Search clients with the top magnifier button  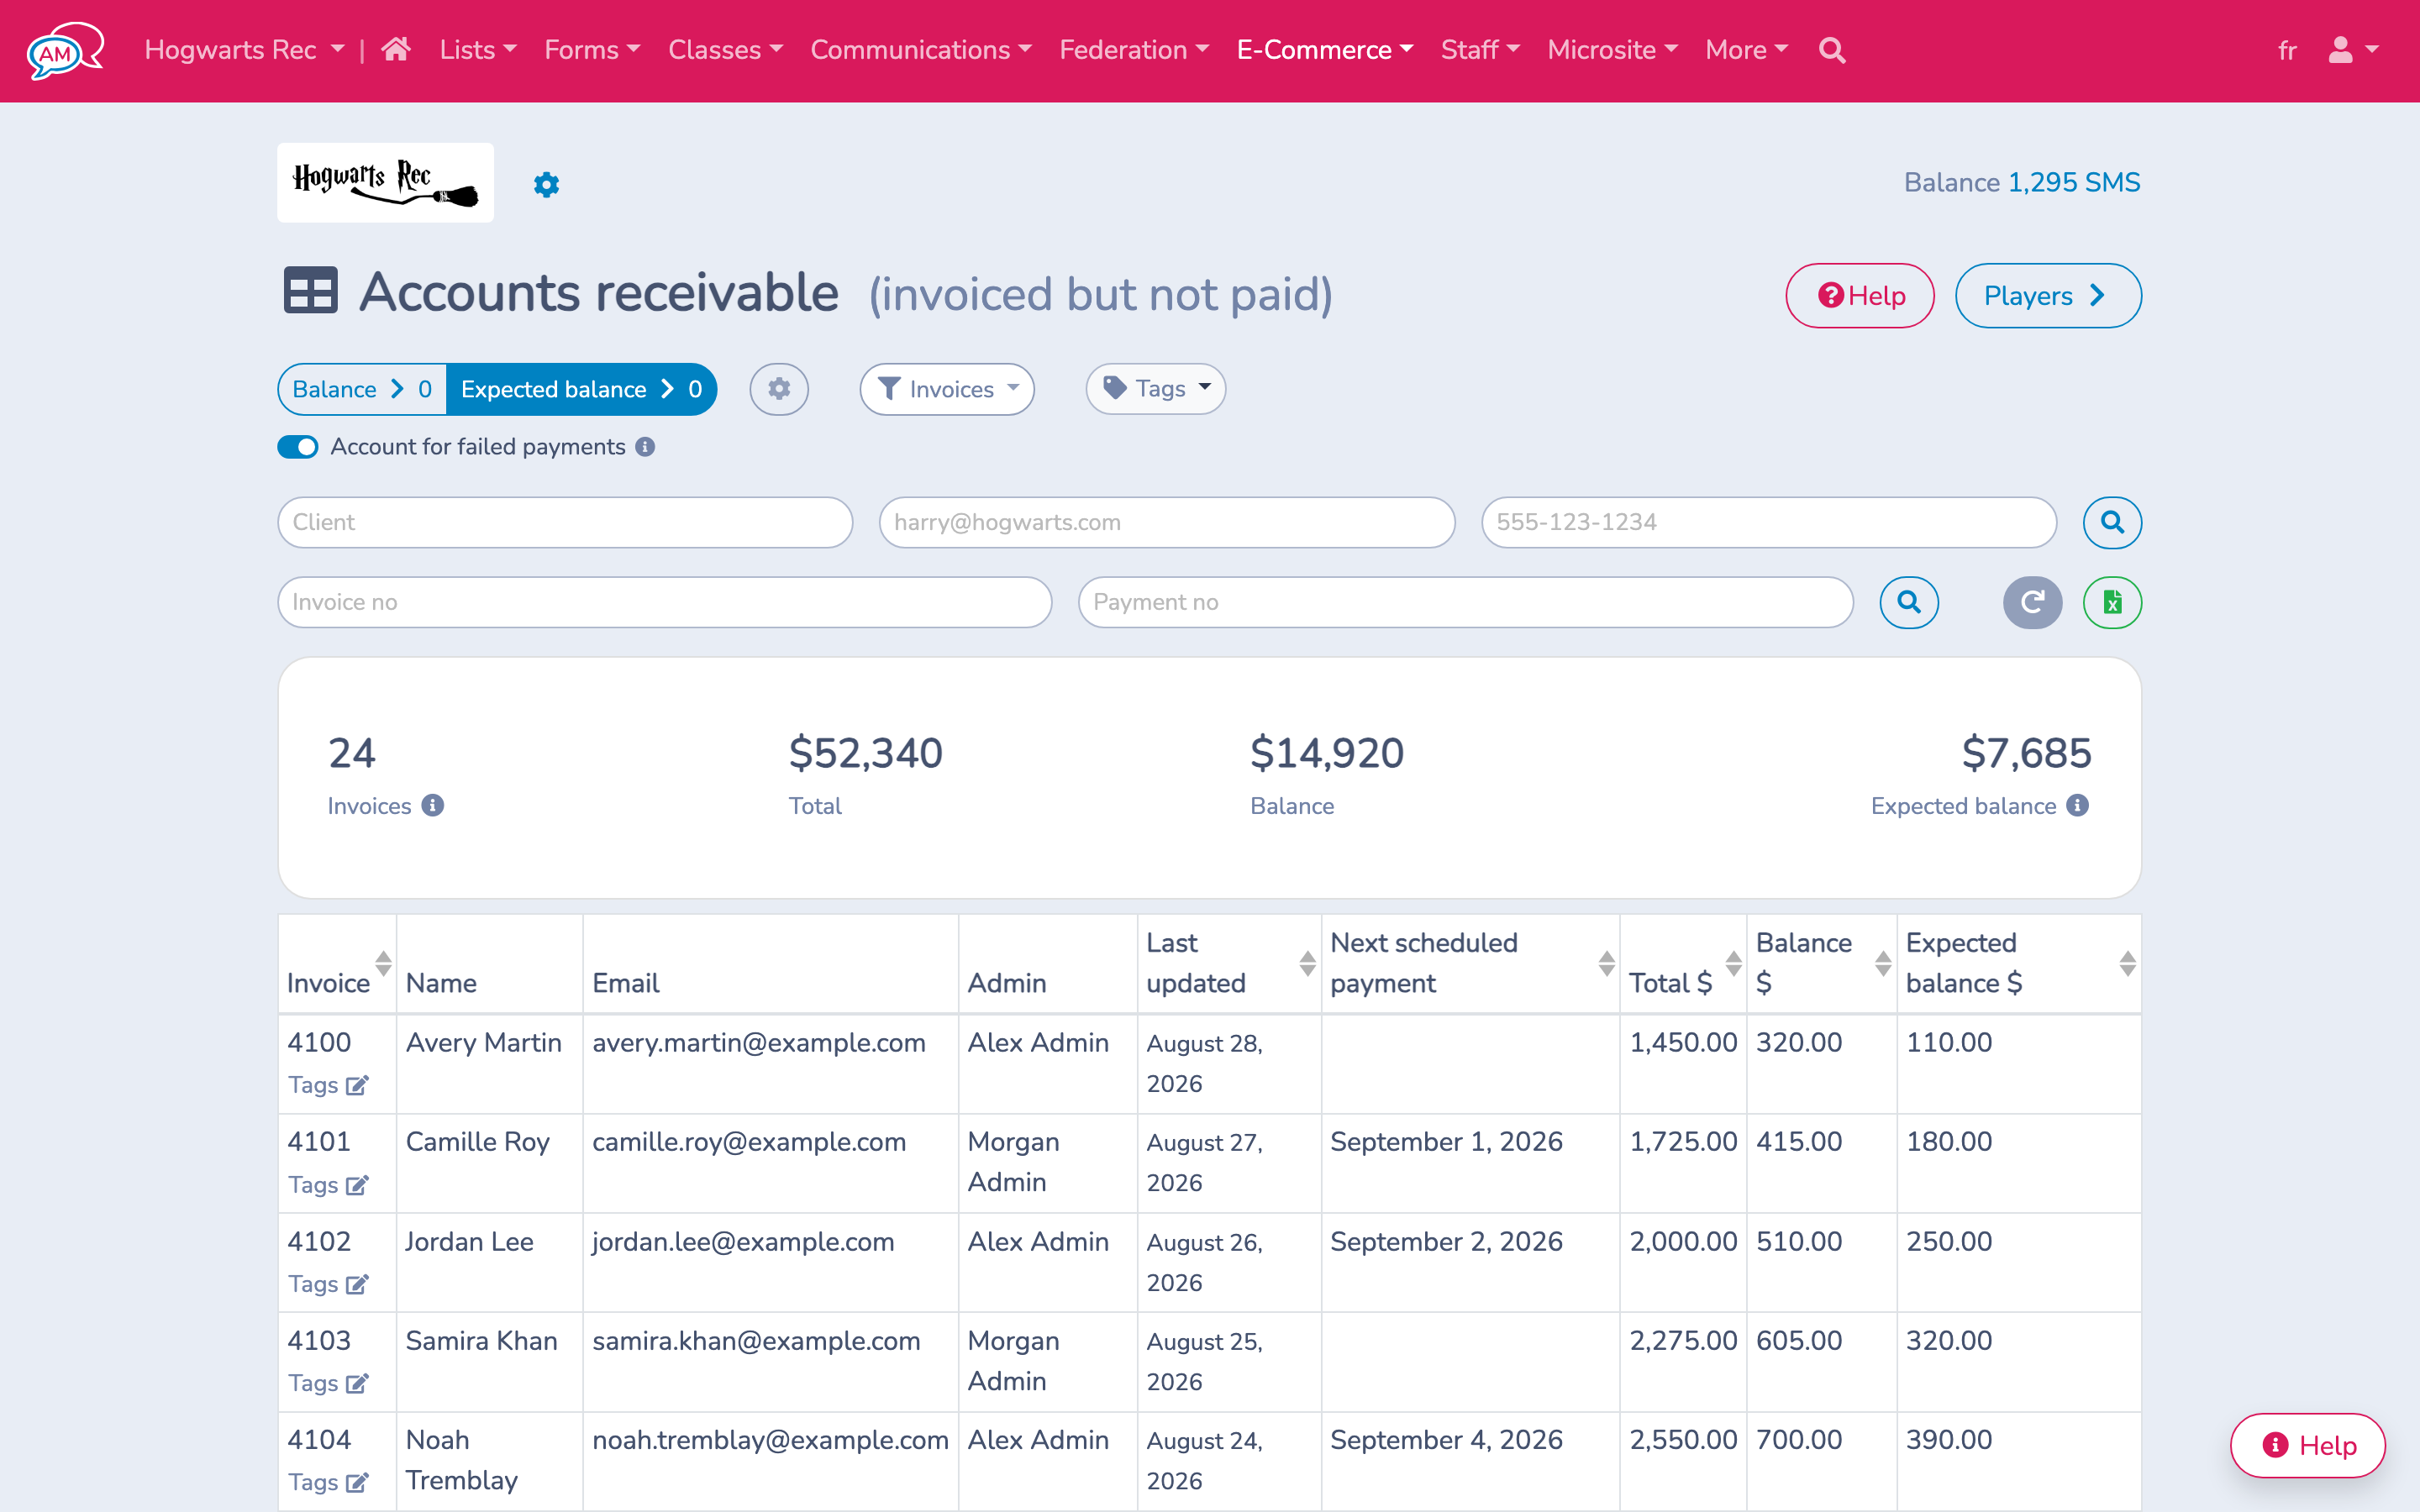click(x=2112, y=522)
